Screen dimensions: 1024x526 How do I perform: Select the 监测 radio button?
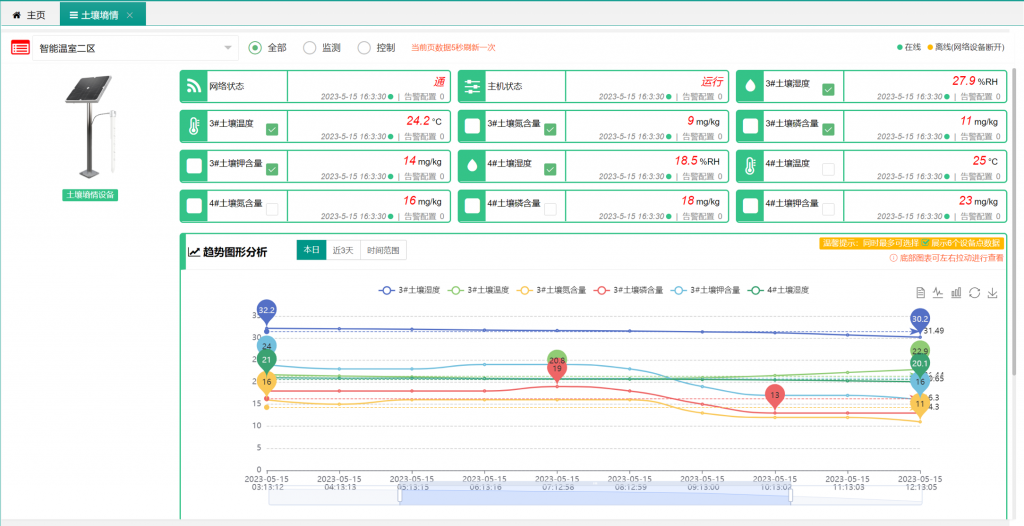(309, 47)
